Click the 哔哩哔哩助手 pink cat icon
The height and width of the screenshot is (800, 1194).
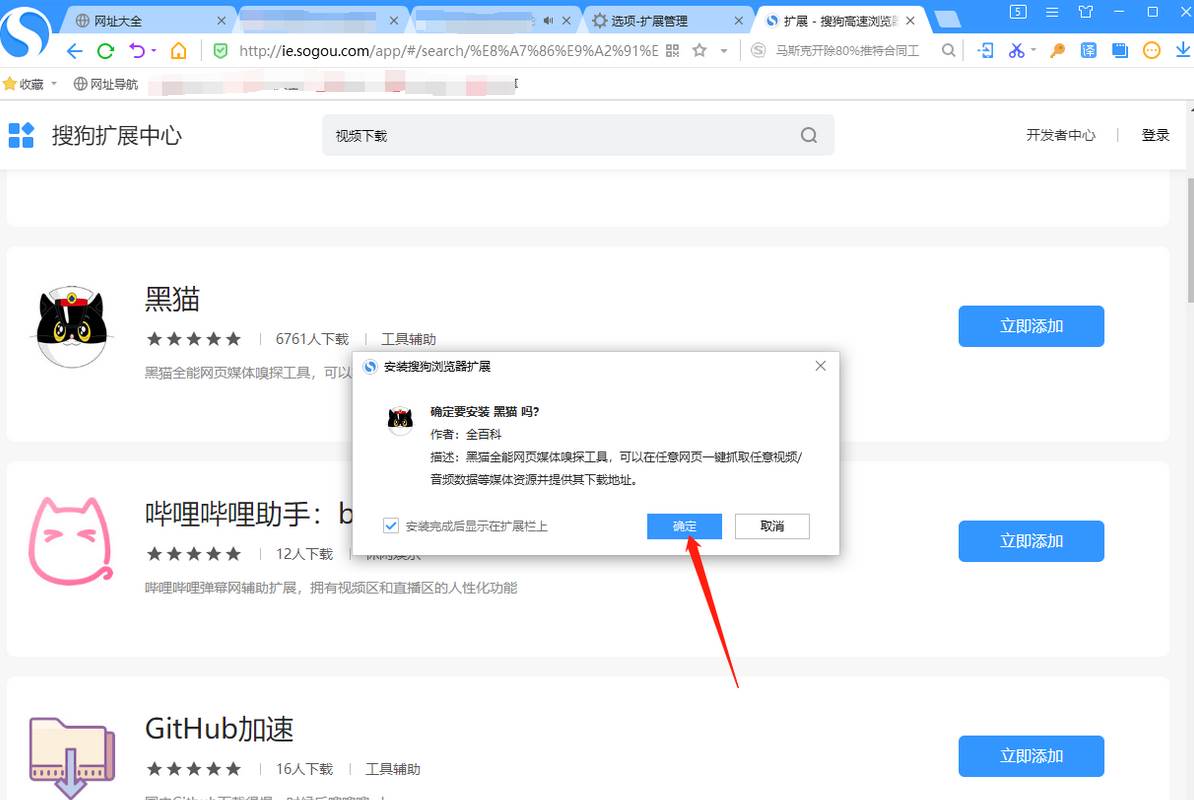tap(71, 541)
